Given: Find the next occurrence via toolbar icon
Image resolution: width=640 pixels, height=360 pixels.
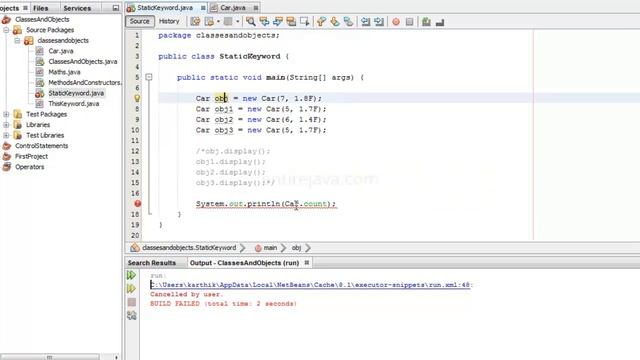Looking at the screenshot, I should [x=278, y=22].
